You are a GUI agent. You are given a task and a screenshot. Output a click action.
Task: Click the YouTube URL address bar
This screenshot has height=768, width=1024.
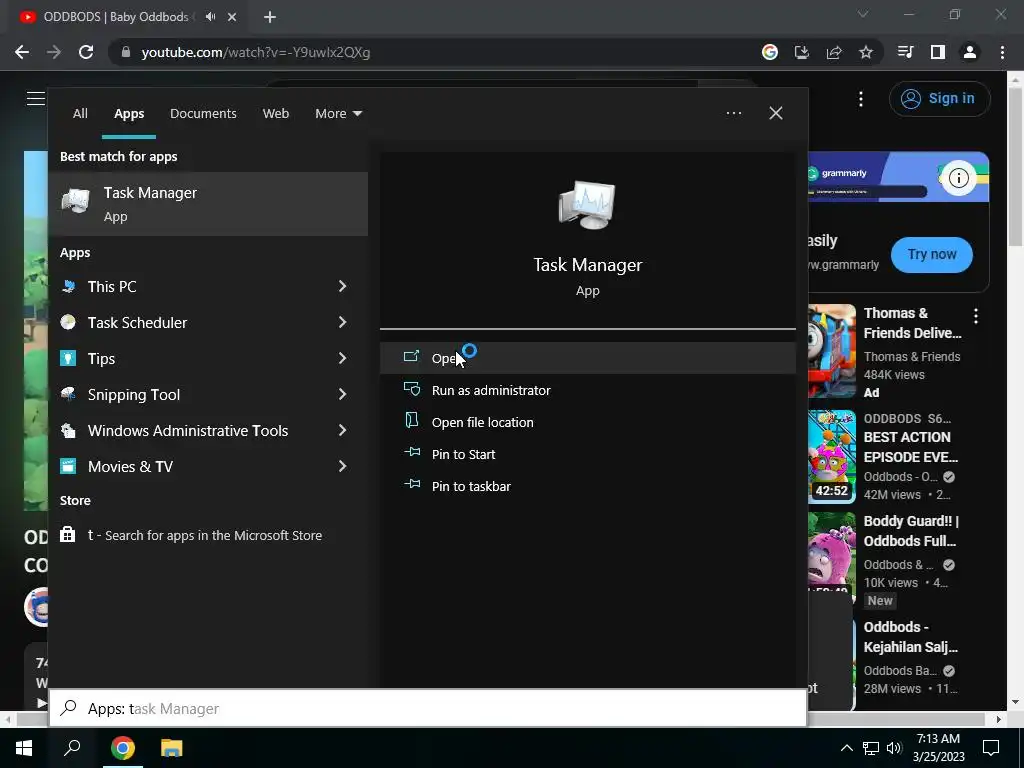pyautogui.click(x=431, y=52)
